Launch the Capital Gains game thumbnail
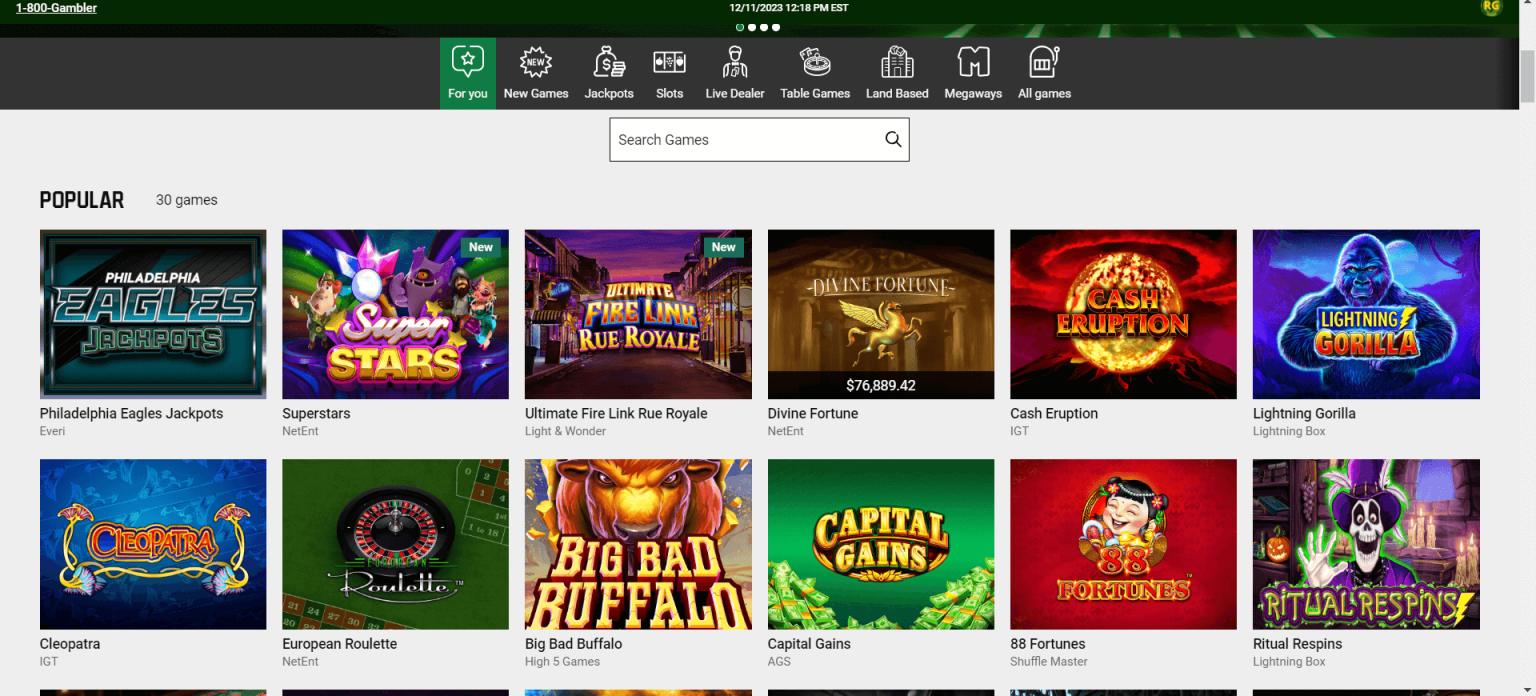Image resolution: width=1536 pixels, height=696 pixels. (881, 544)
